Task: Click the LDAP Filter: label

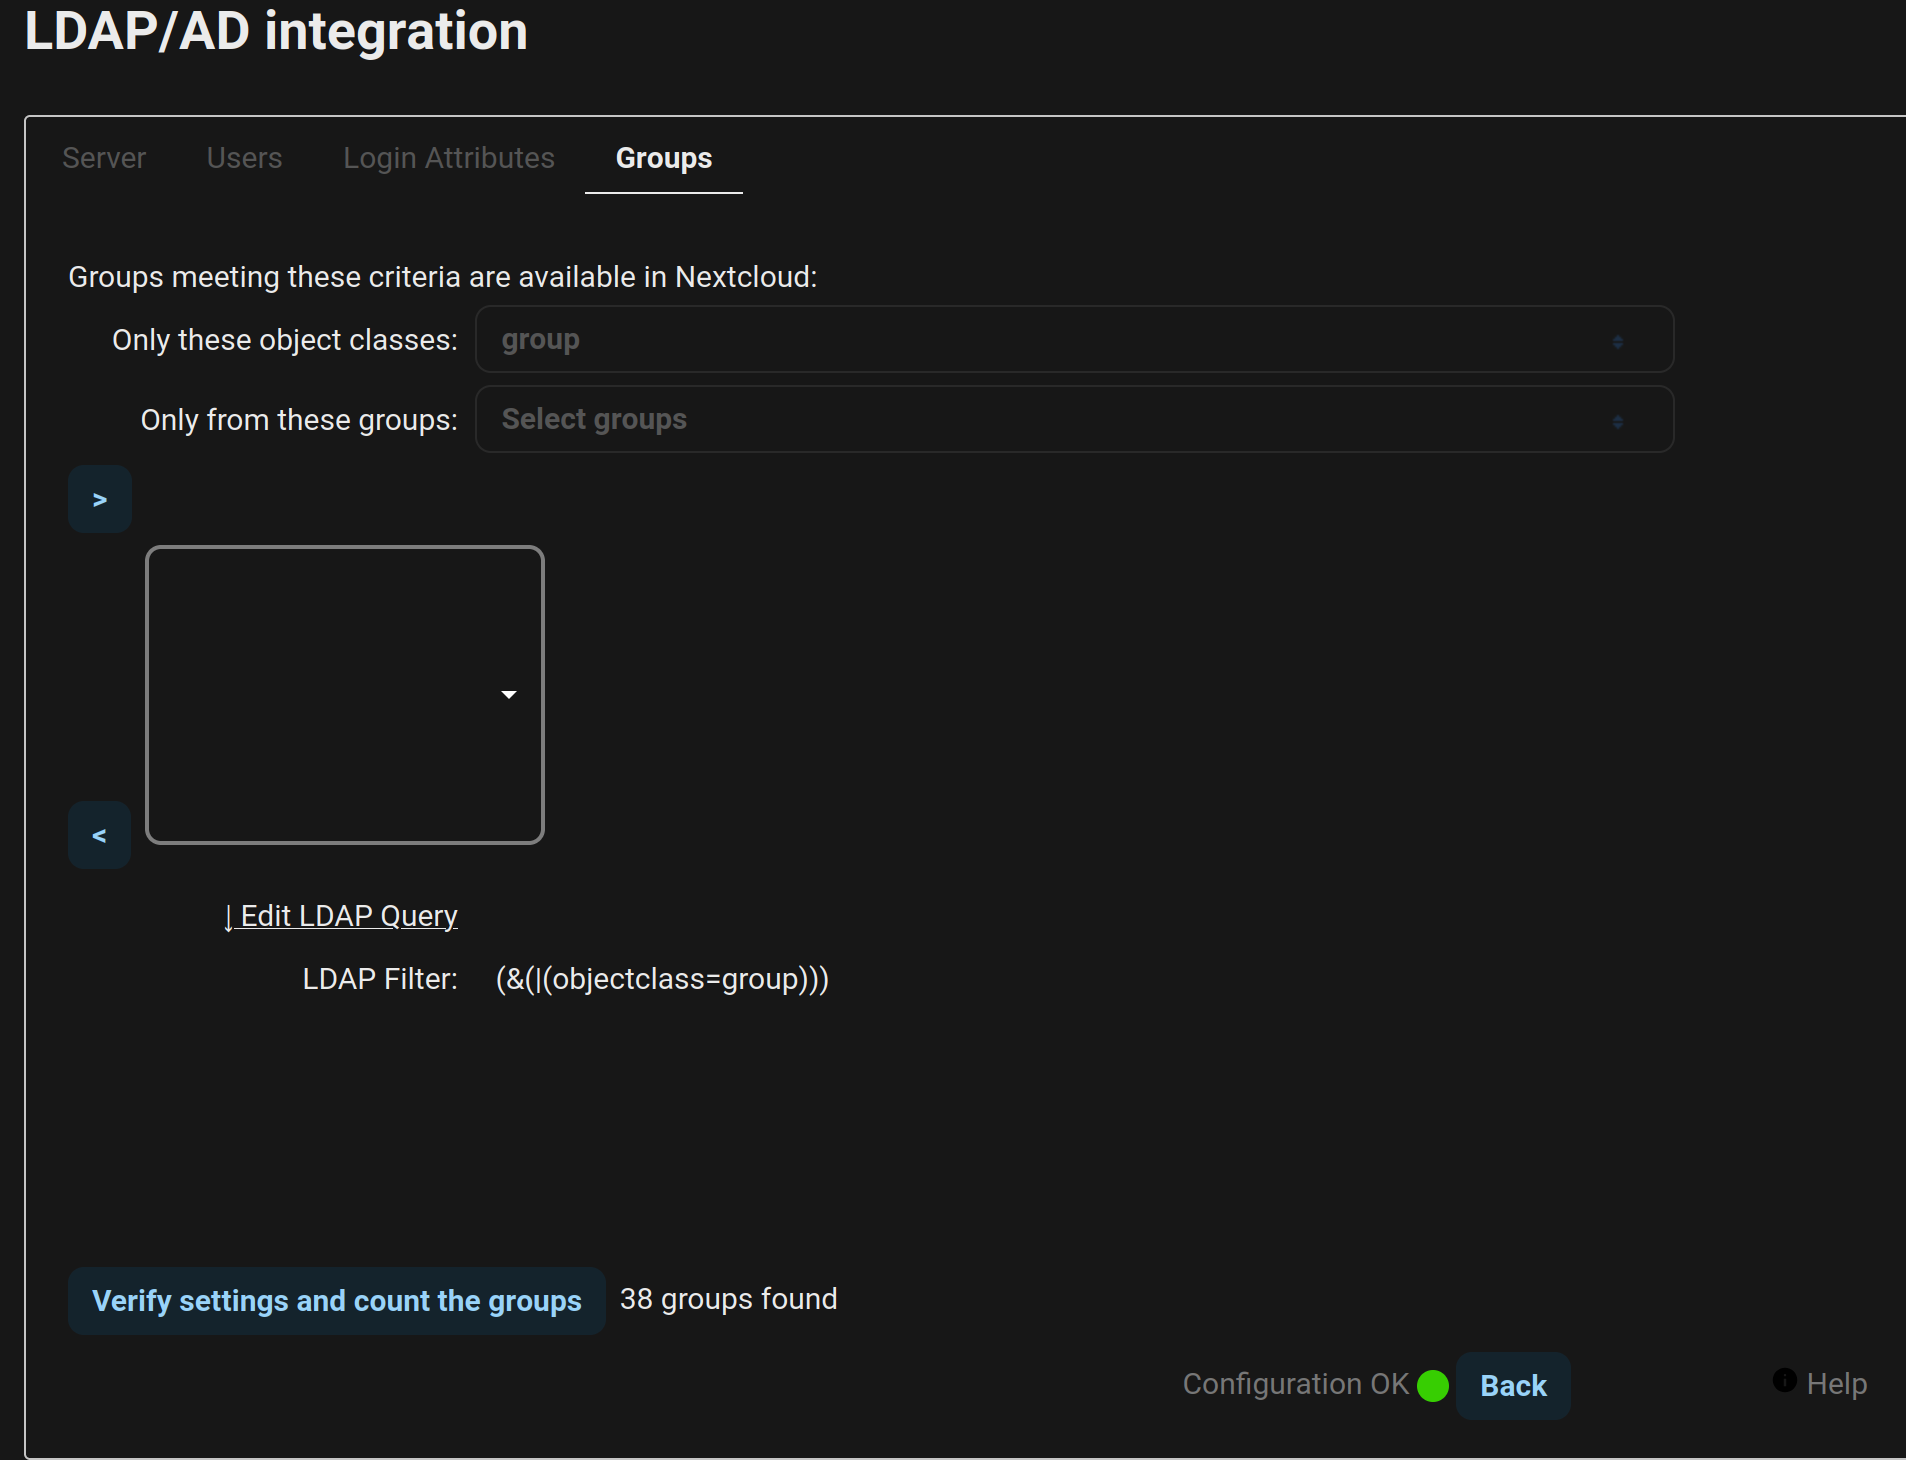Action: 380,978
